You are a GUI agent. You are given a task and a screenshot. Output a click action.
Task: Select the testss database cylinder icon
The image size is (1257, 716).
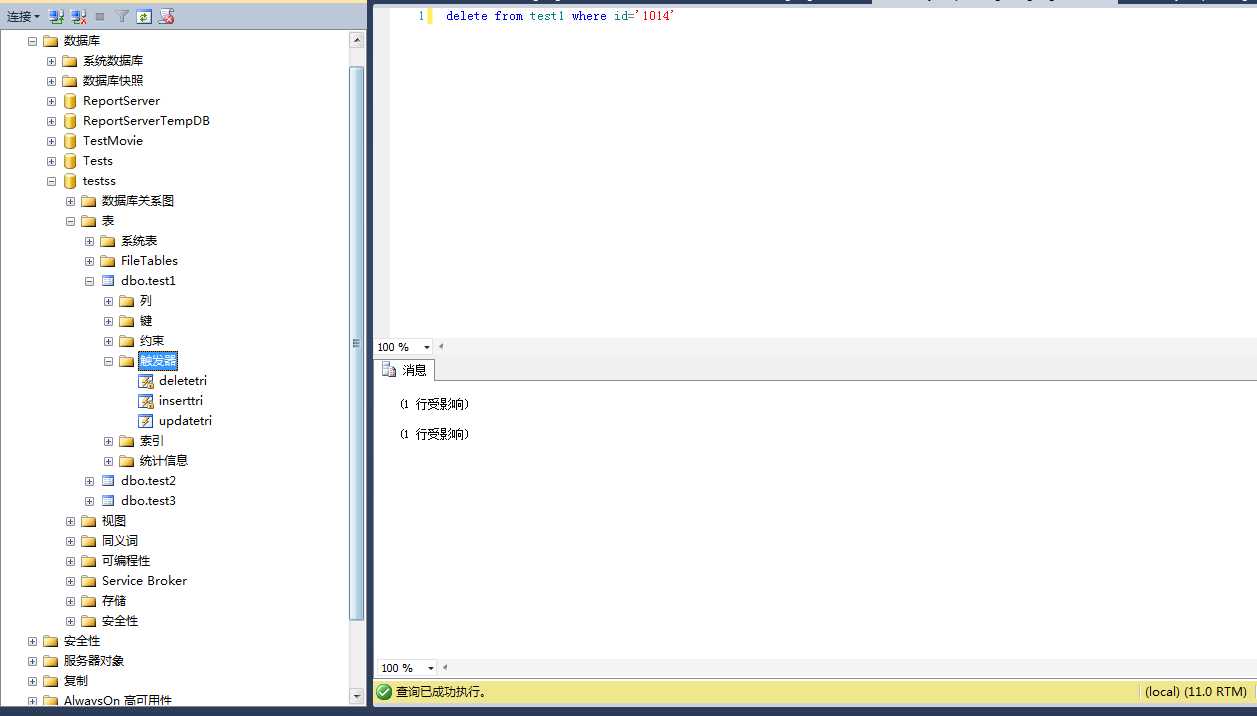coord(69,181)
